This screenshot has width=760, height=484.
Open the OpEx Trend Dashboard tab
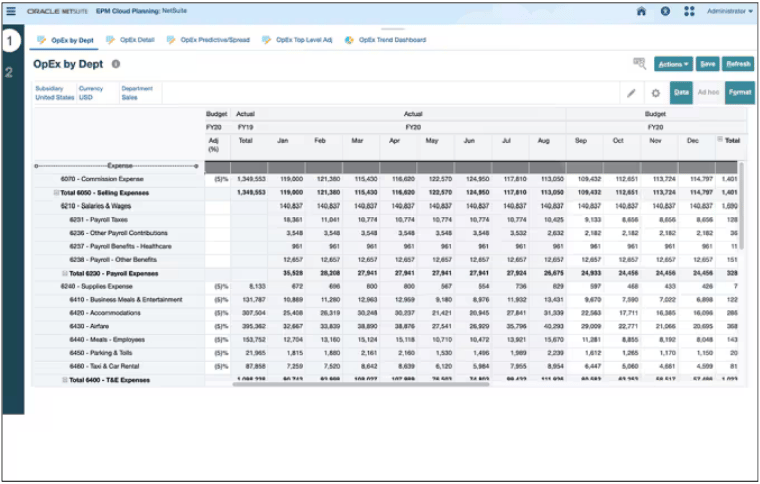coord(386,40)
